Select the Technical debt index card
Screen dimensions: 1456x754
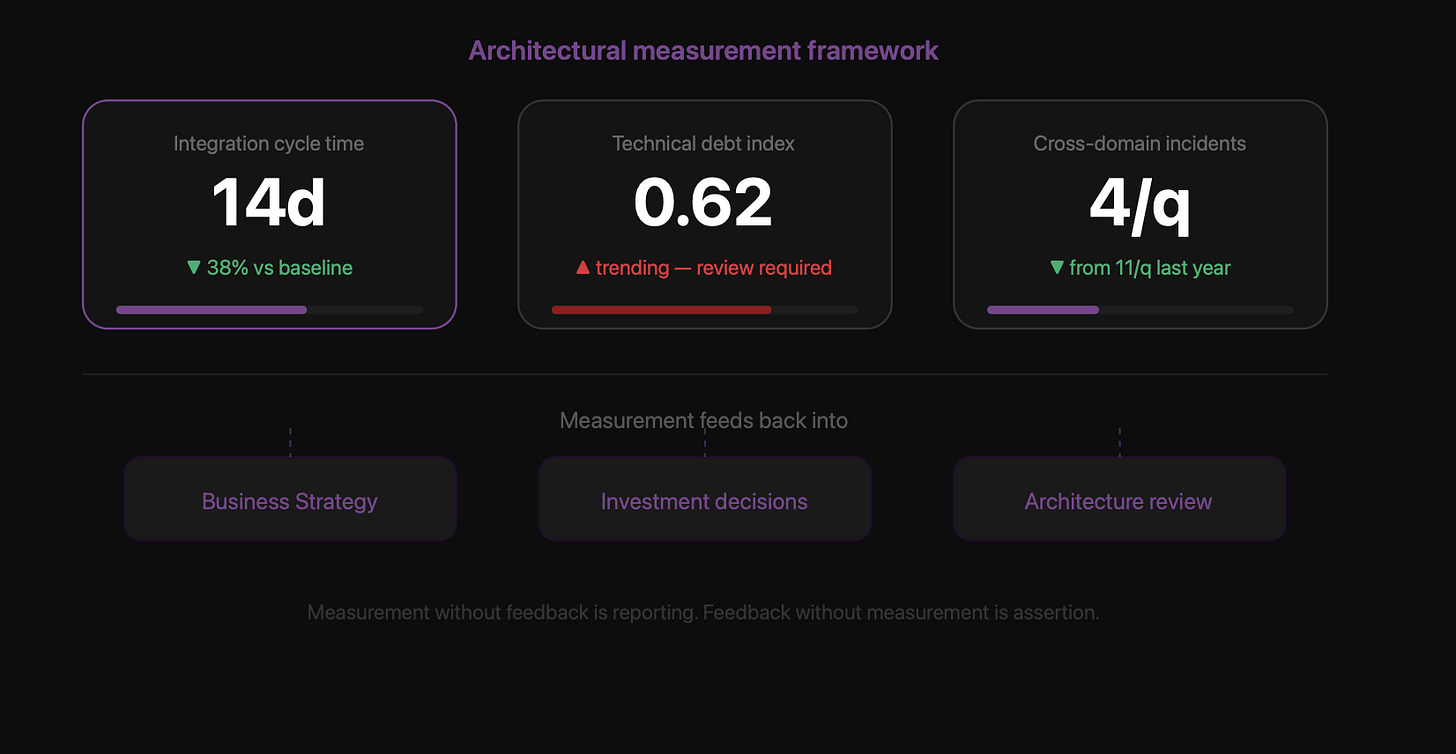click(704, 214)
